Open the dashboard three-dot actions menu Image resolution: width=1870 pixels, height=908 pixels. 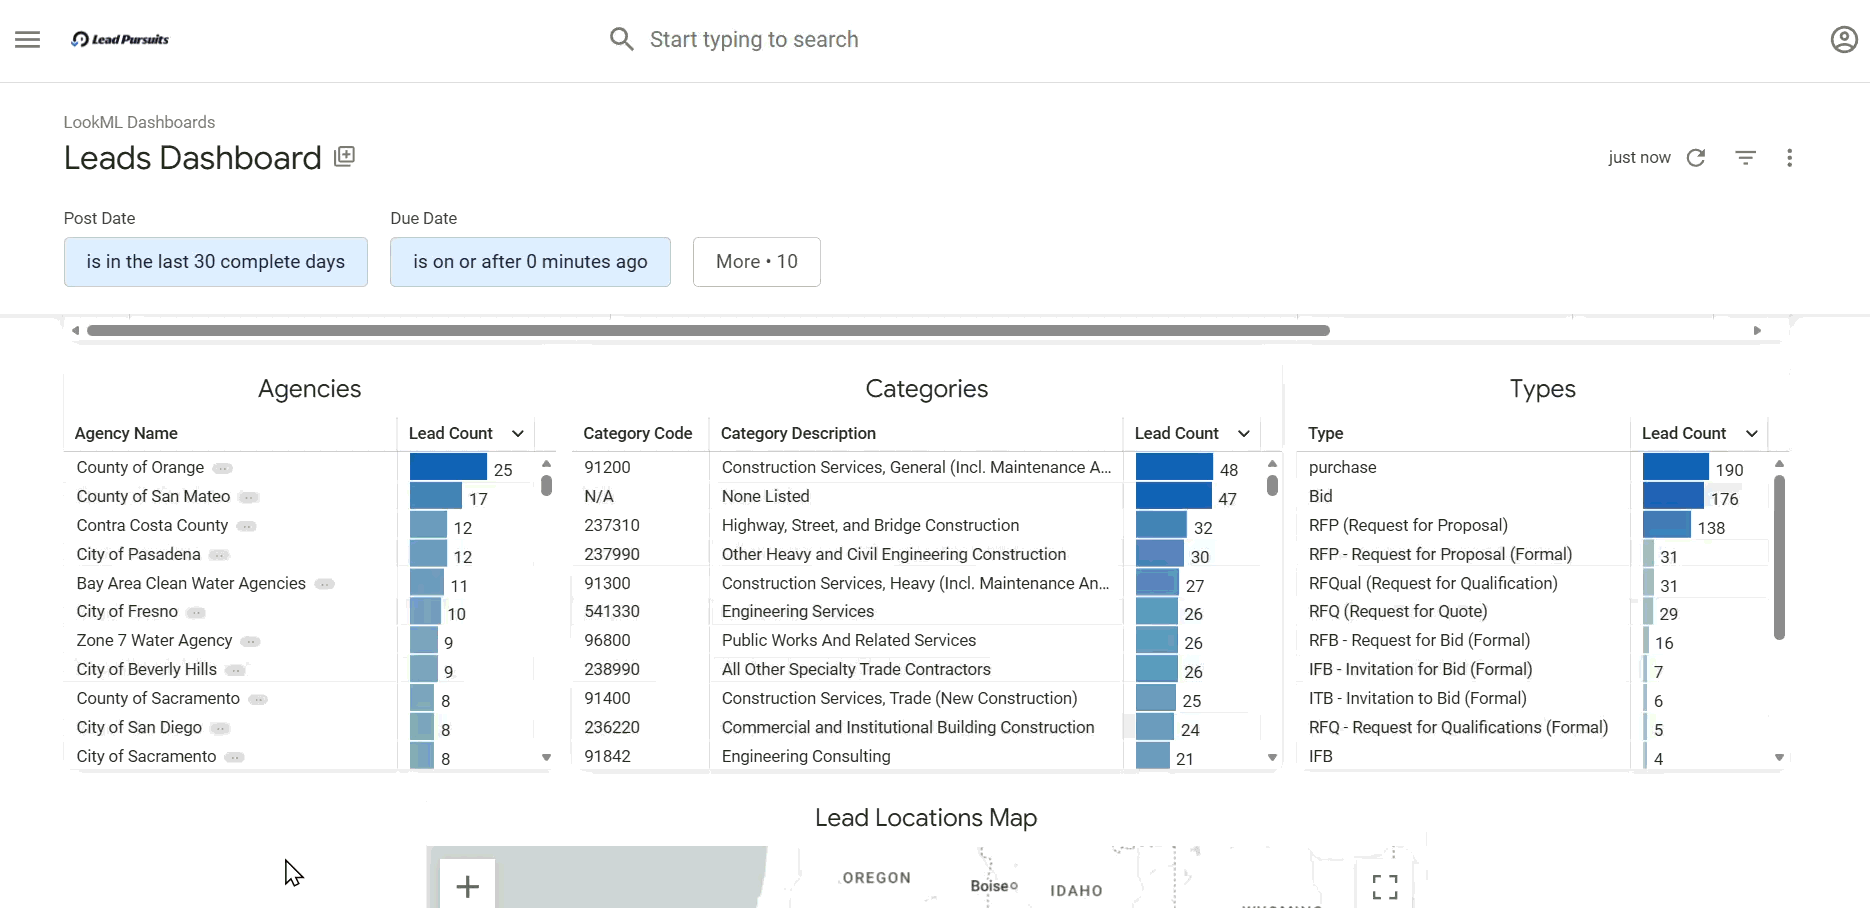click(x=1790, y=158)
